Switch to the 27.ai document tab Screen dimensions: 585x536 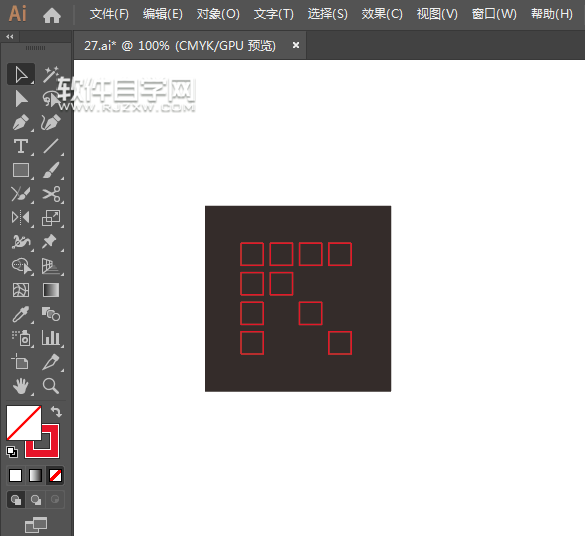180,46
